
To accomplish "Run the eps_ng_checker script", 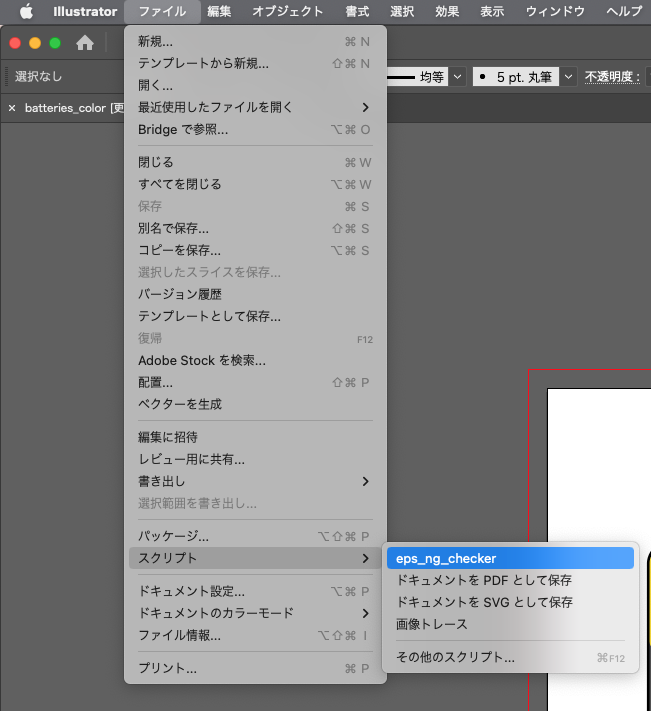I will click(x=510, y=558).
